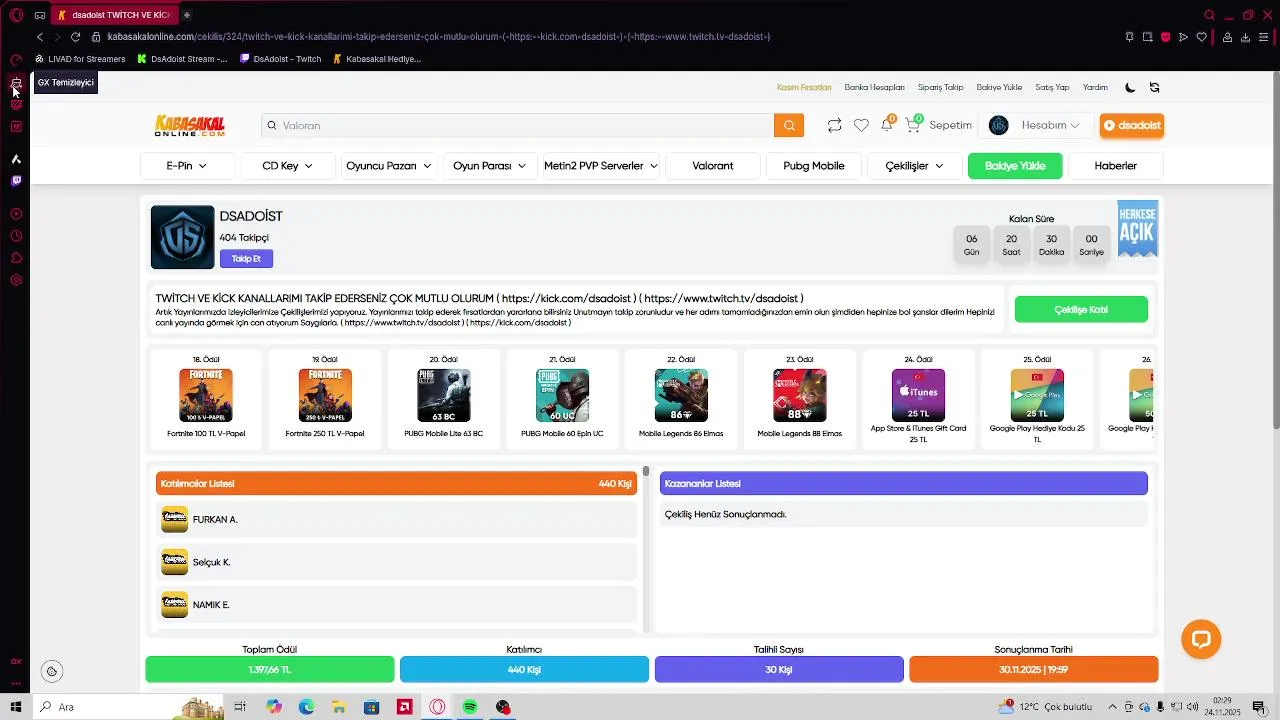
Task: Select PUBG Mobile 60 Epin UC prize
Action: [562, 398]
